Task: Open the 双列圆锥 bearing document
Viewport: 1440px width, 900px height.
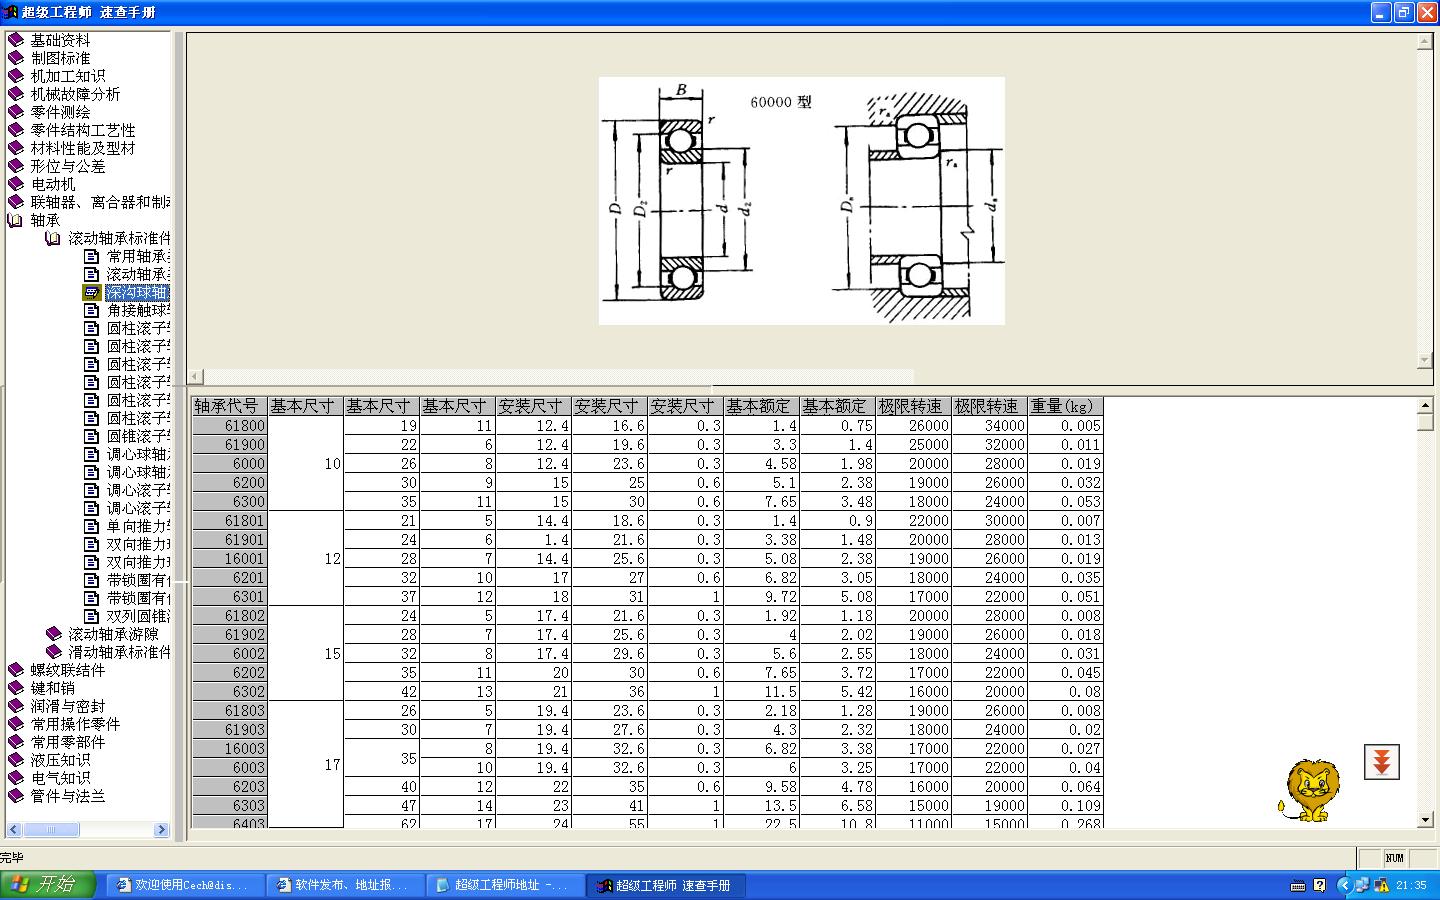Action: point(138,616)
